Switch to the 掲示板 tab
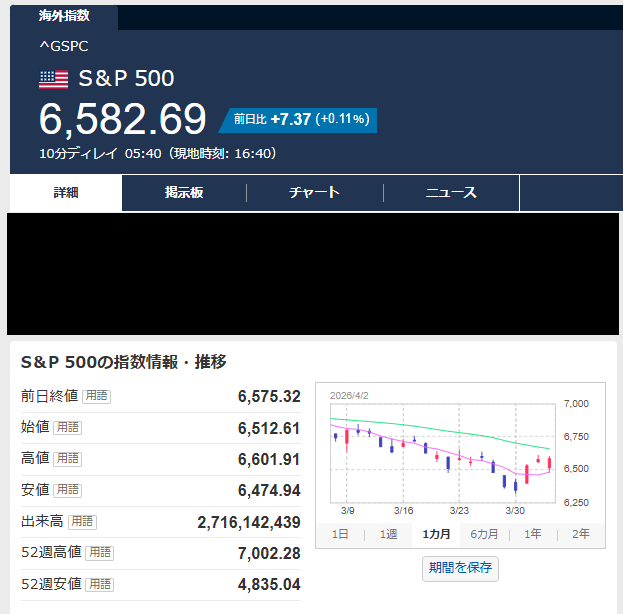The width and height of the screenshot is (623, 614). (x=184, y=193)
